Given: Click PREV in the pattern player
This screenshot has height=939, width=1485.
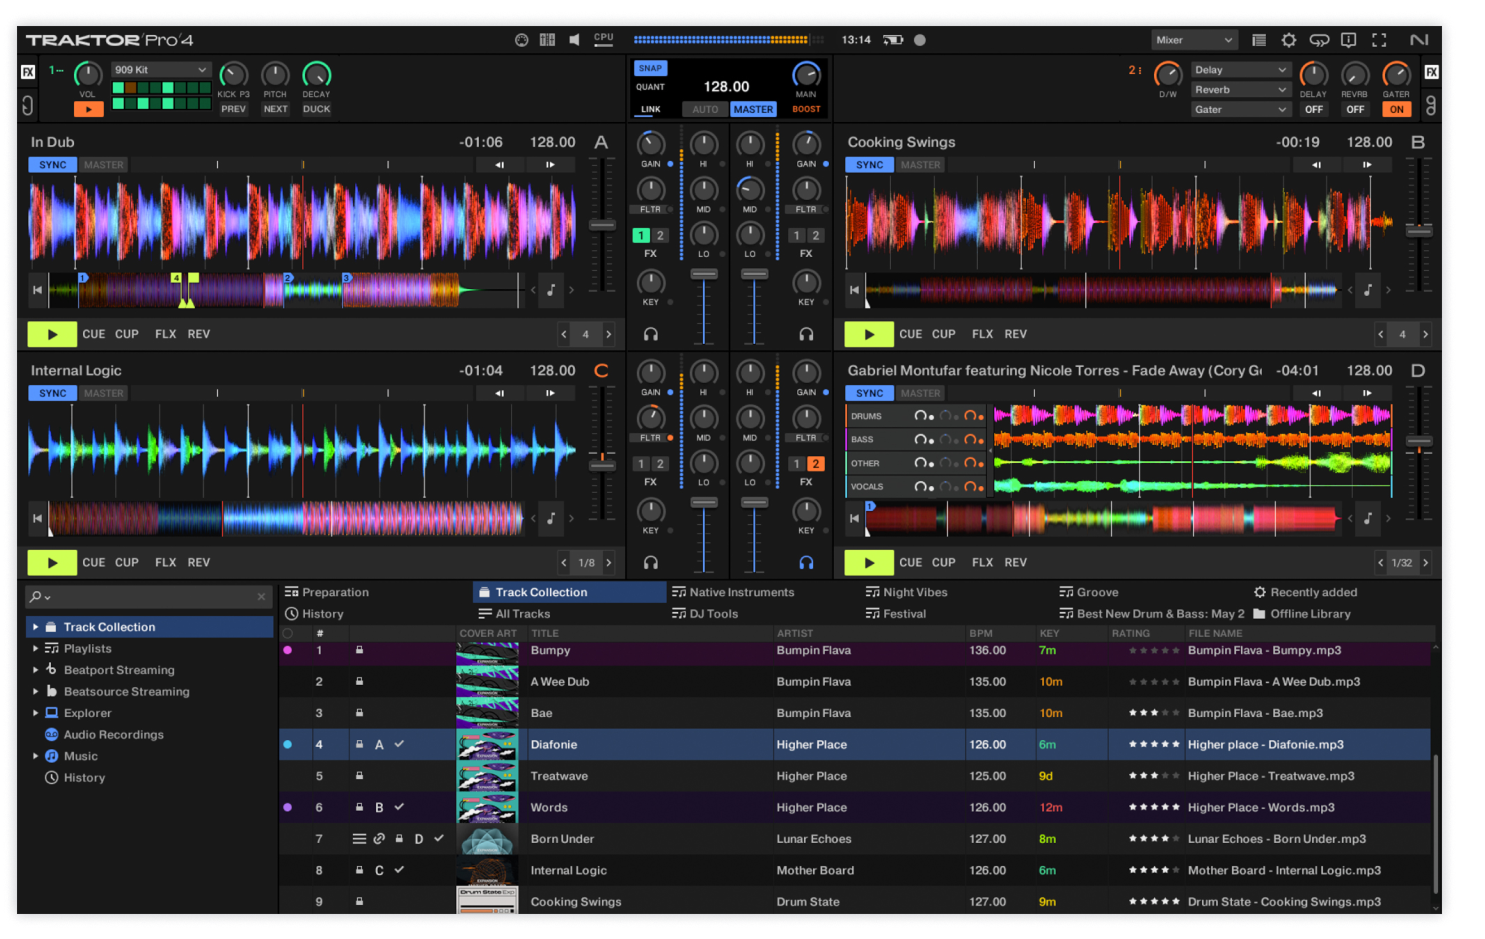Looking at the screenshot, I should tap(234, 110).
